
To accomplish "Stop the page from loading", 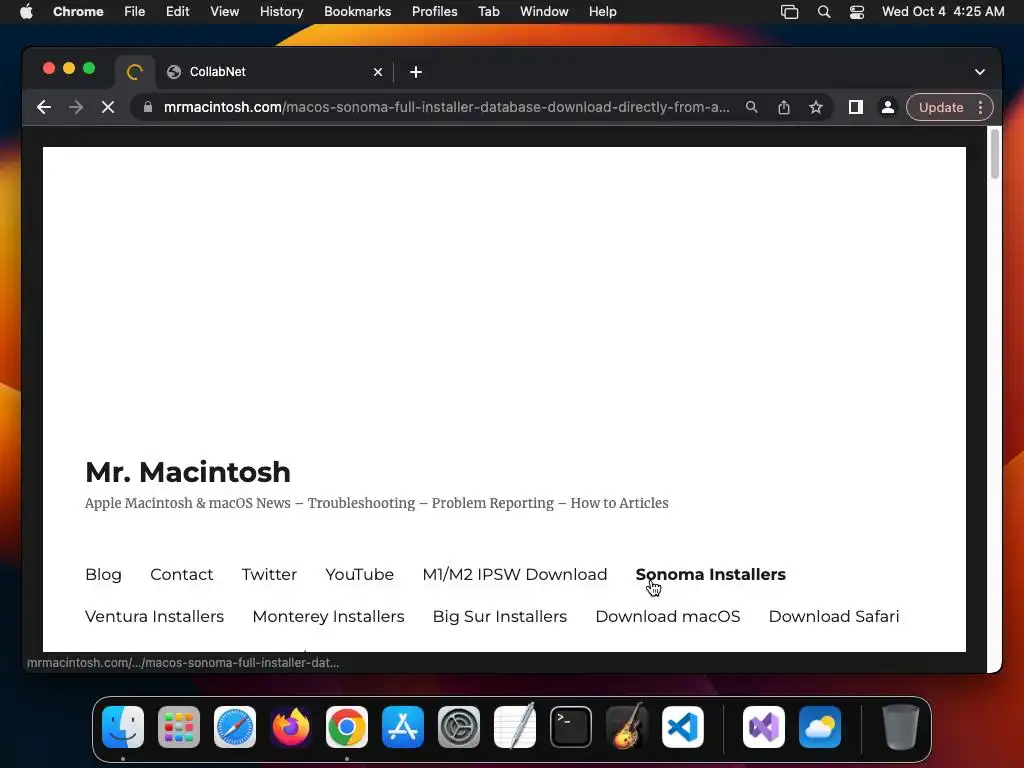I will click(x=108, y=107).
